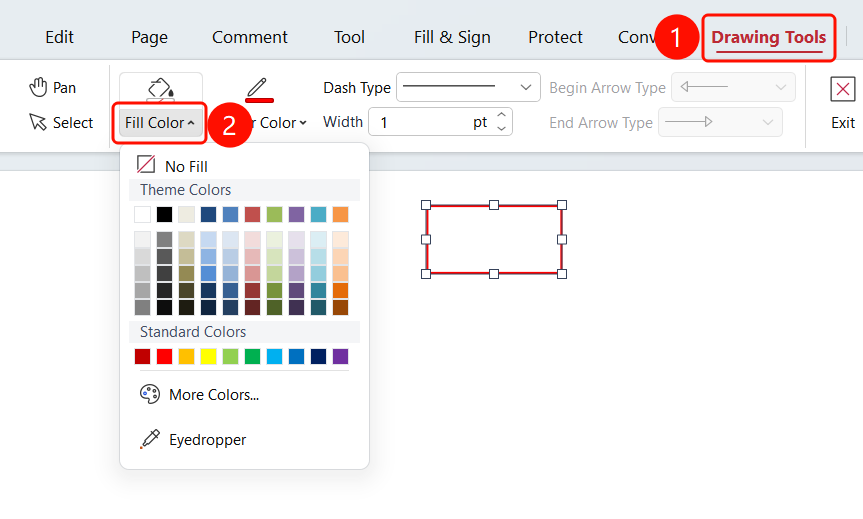Open the stroke Color dropdown arrow

(x=303, y=123)
